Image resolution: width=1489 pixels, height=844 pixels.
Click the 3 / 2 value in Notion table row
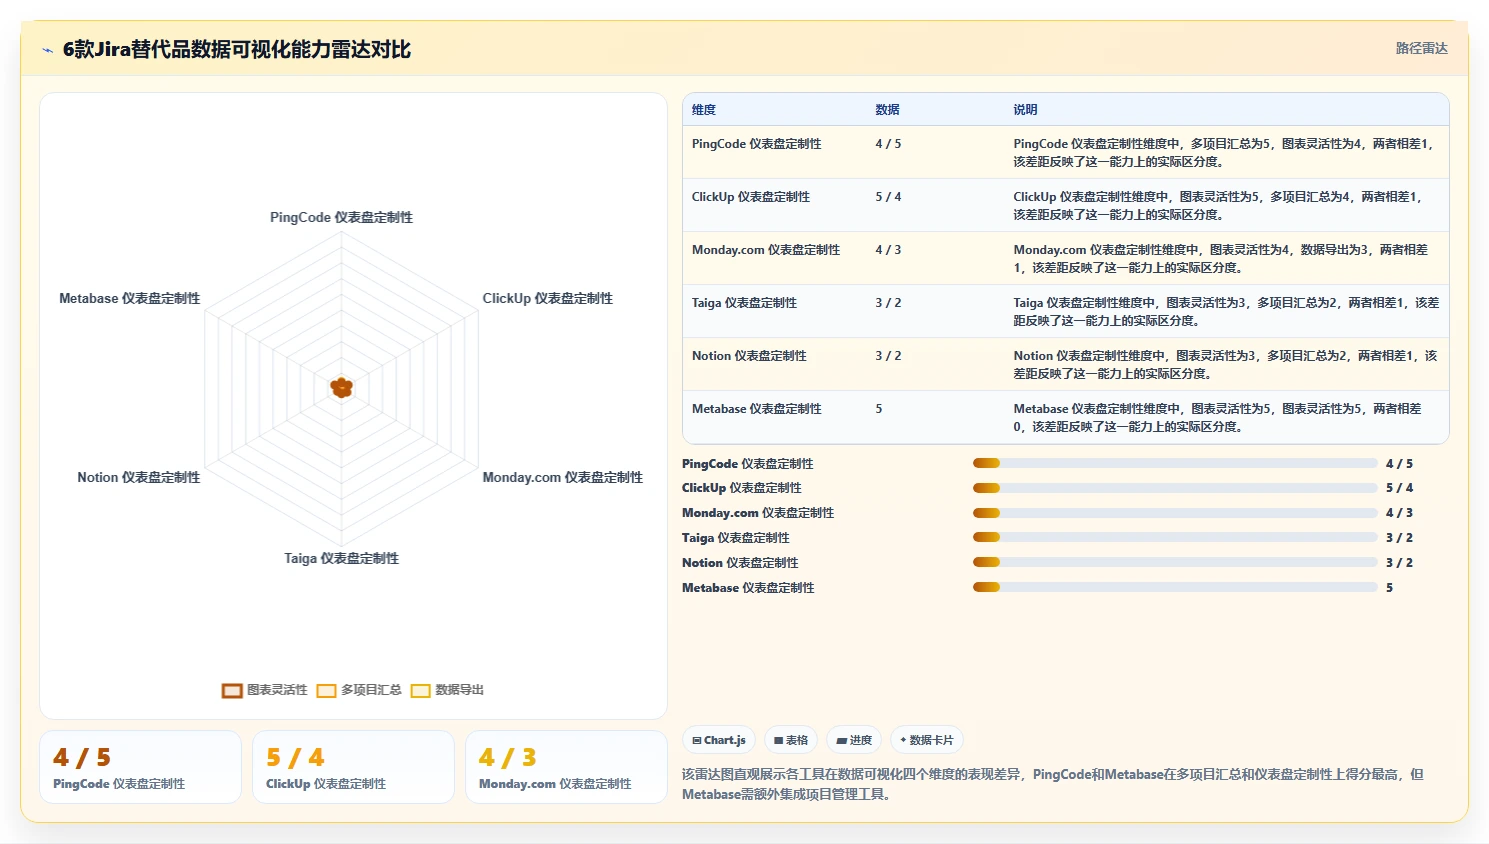coord(888,356)
